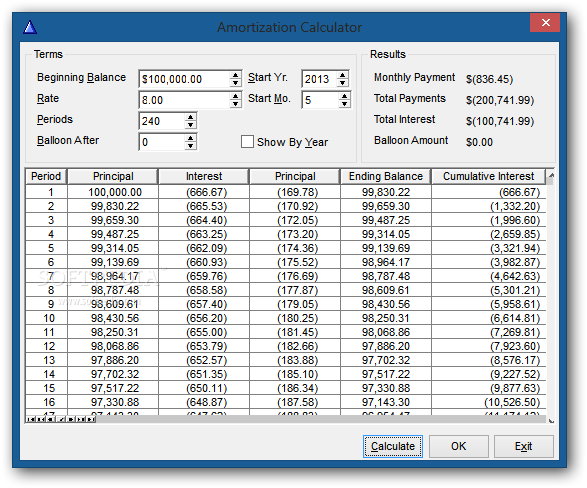Select the ending balance cell 98,787.48 in period 7
Viewport: 587px width, 488px height.
tap(386, 276)
